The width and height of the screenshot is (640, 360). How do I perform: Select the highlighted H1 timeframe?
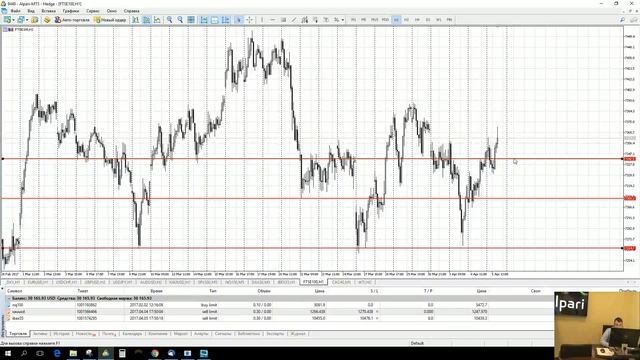[x=396, y=20]
